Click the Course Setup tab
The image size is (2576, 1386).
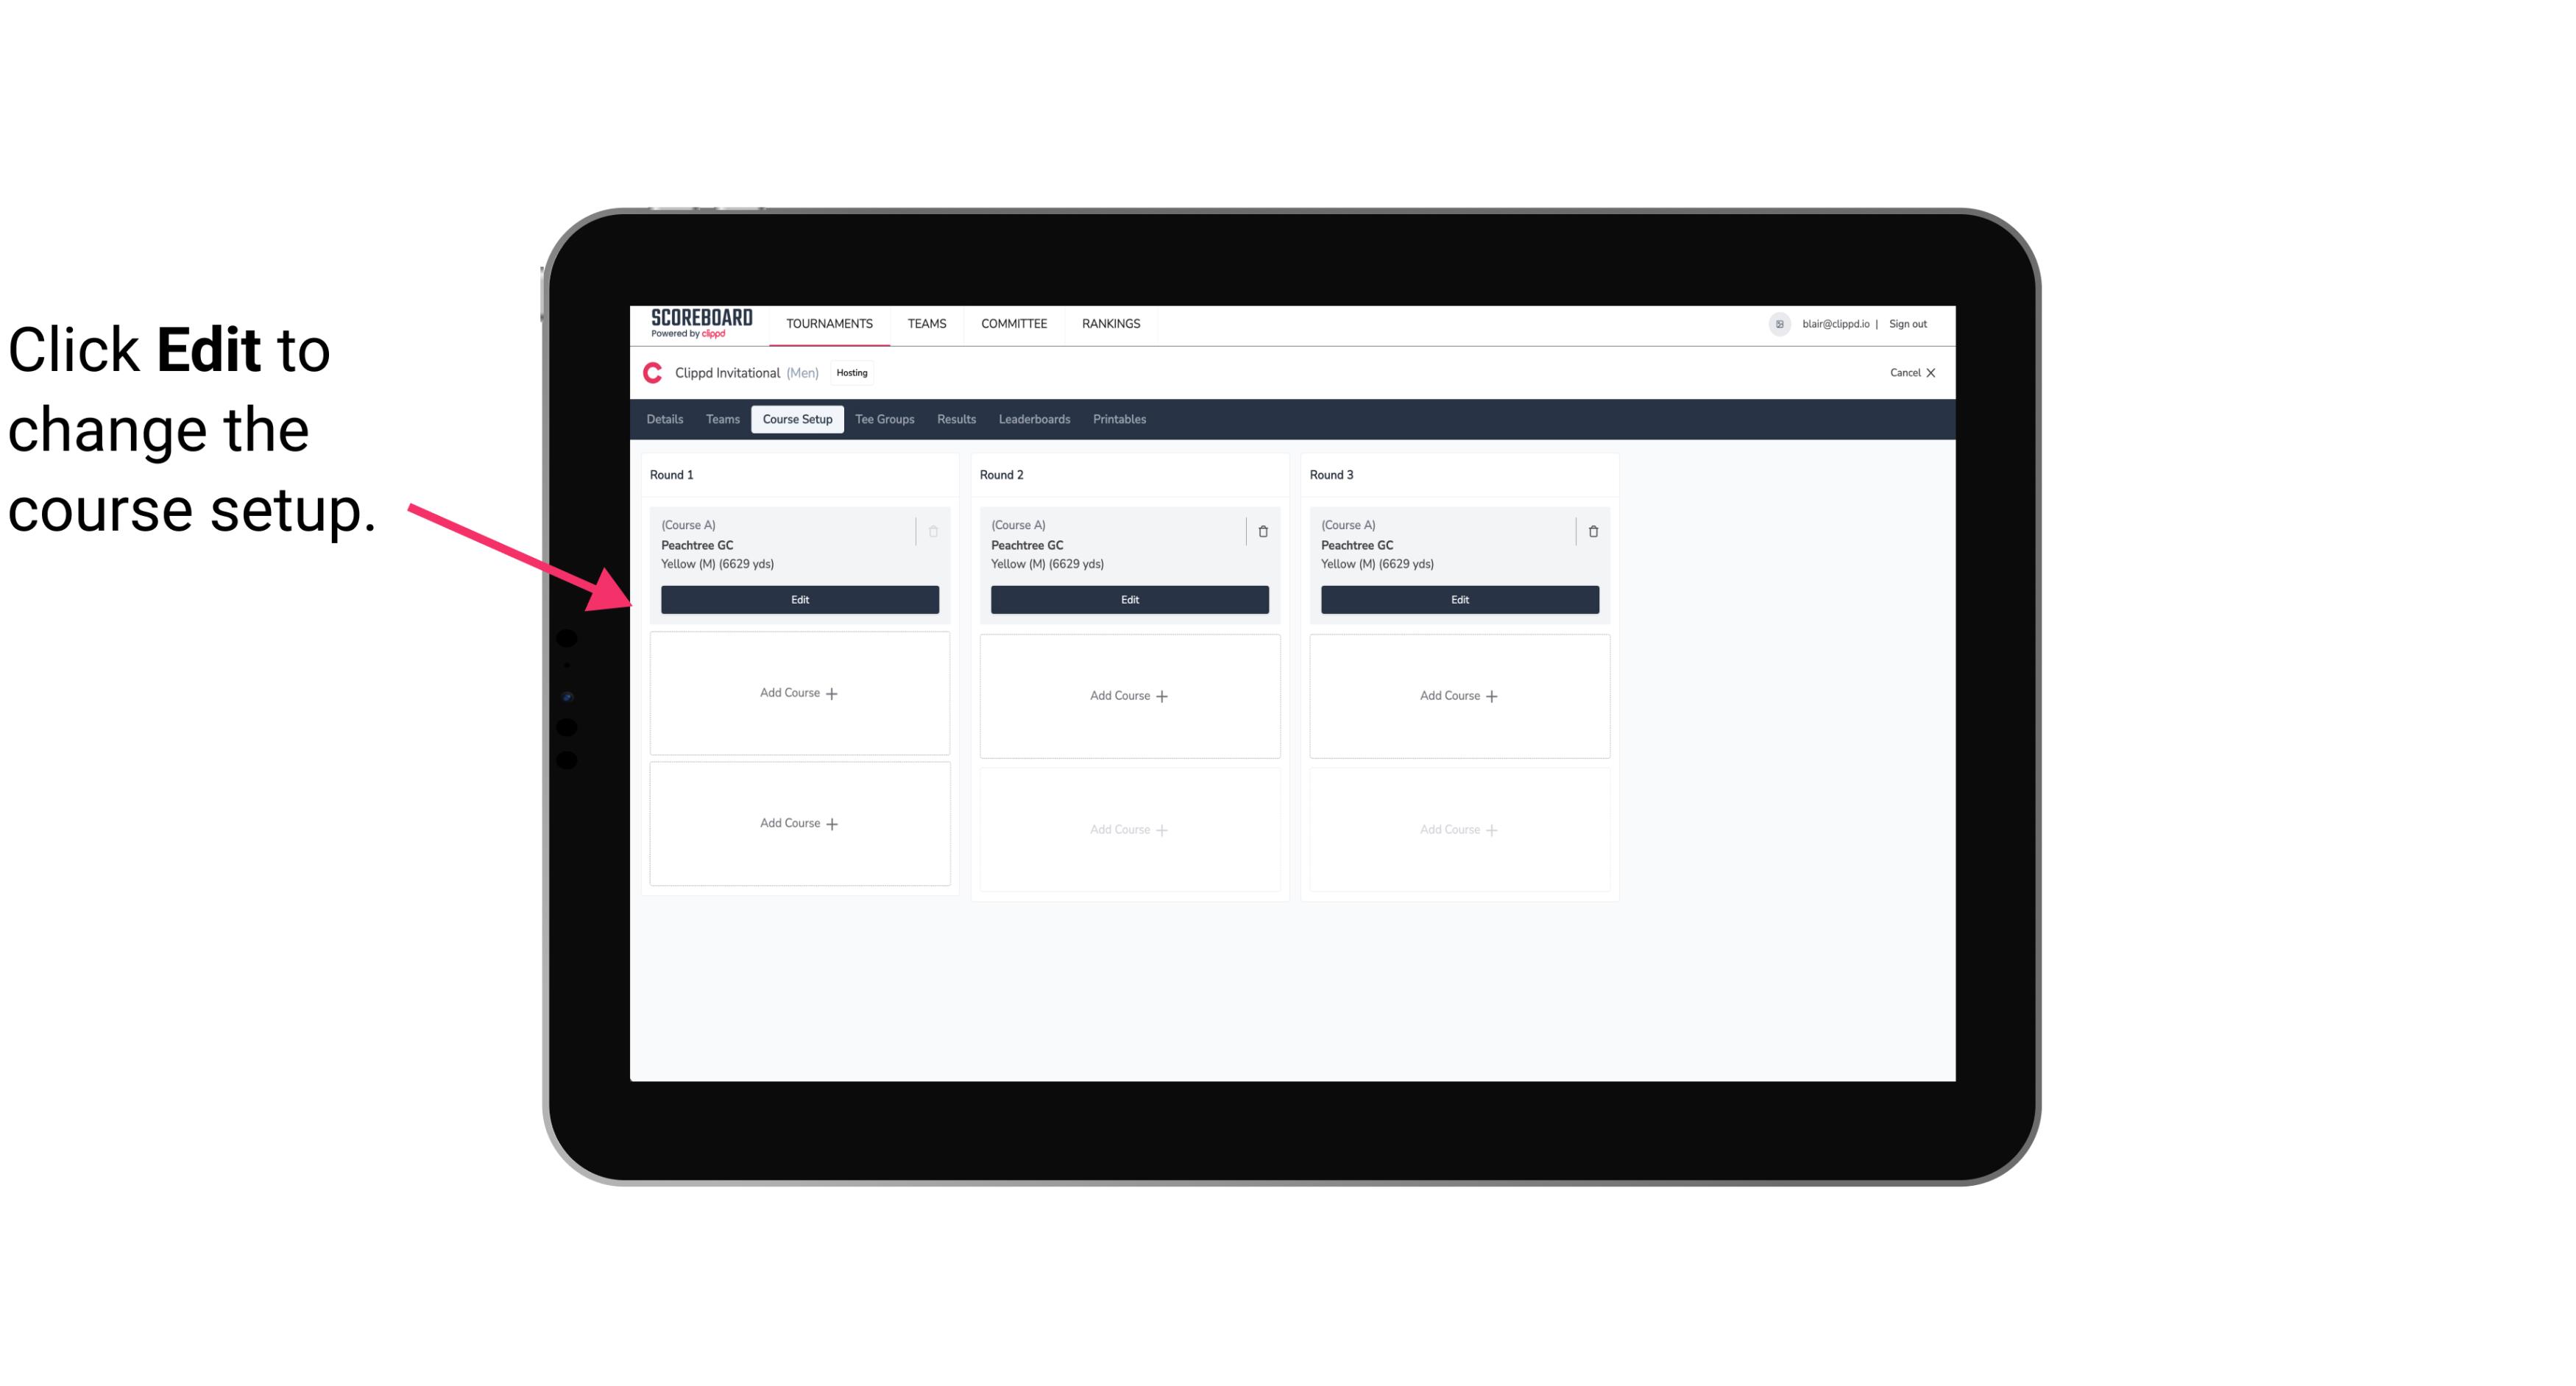coord(796,420)
